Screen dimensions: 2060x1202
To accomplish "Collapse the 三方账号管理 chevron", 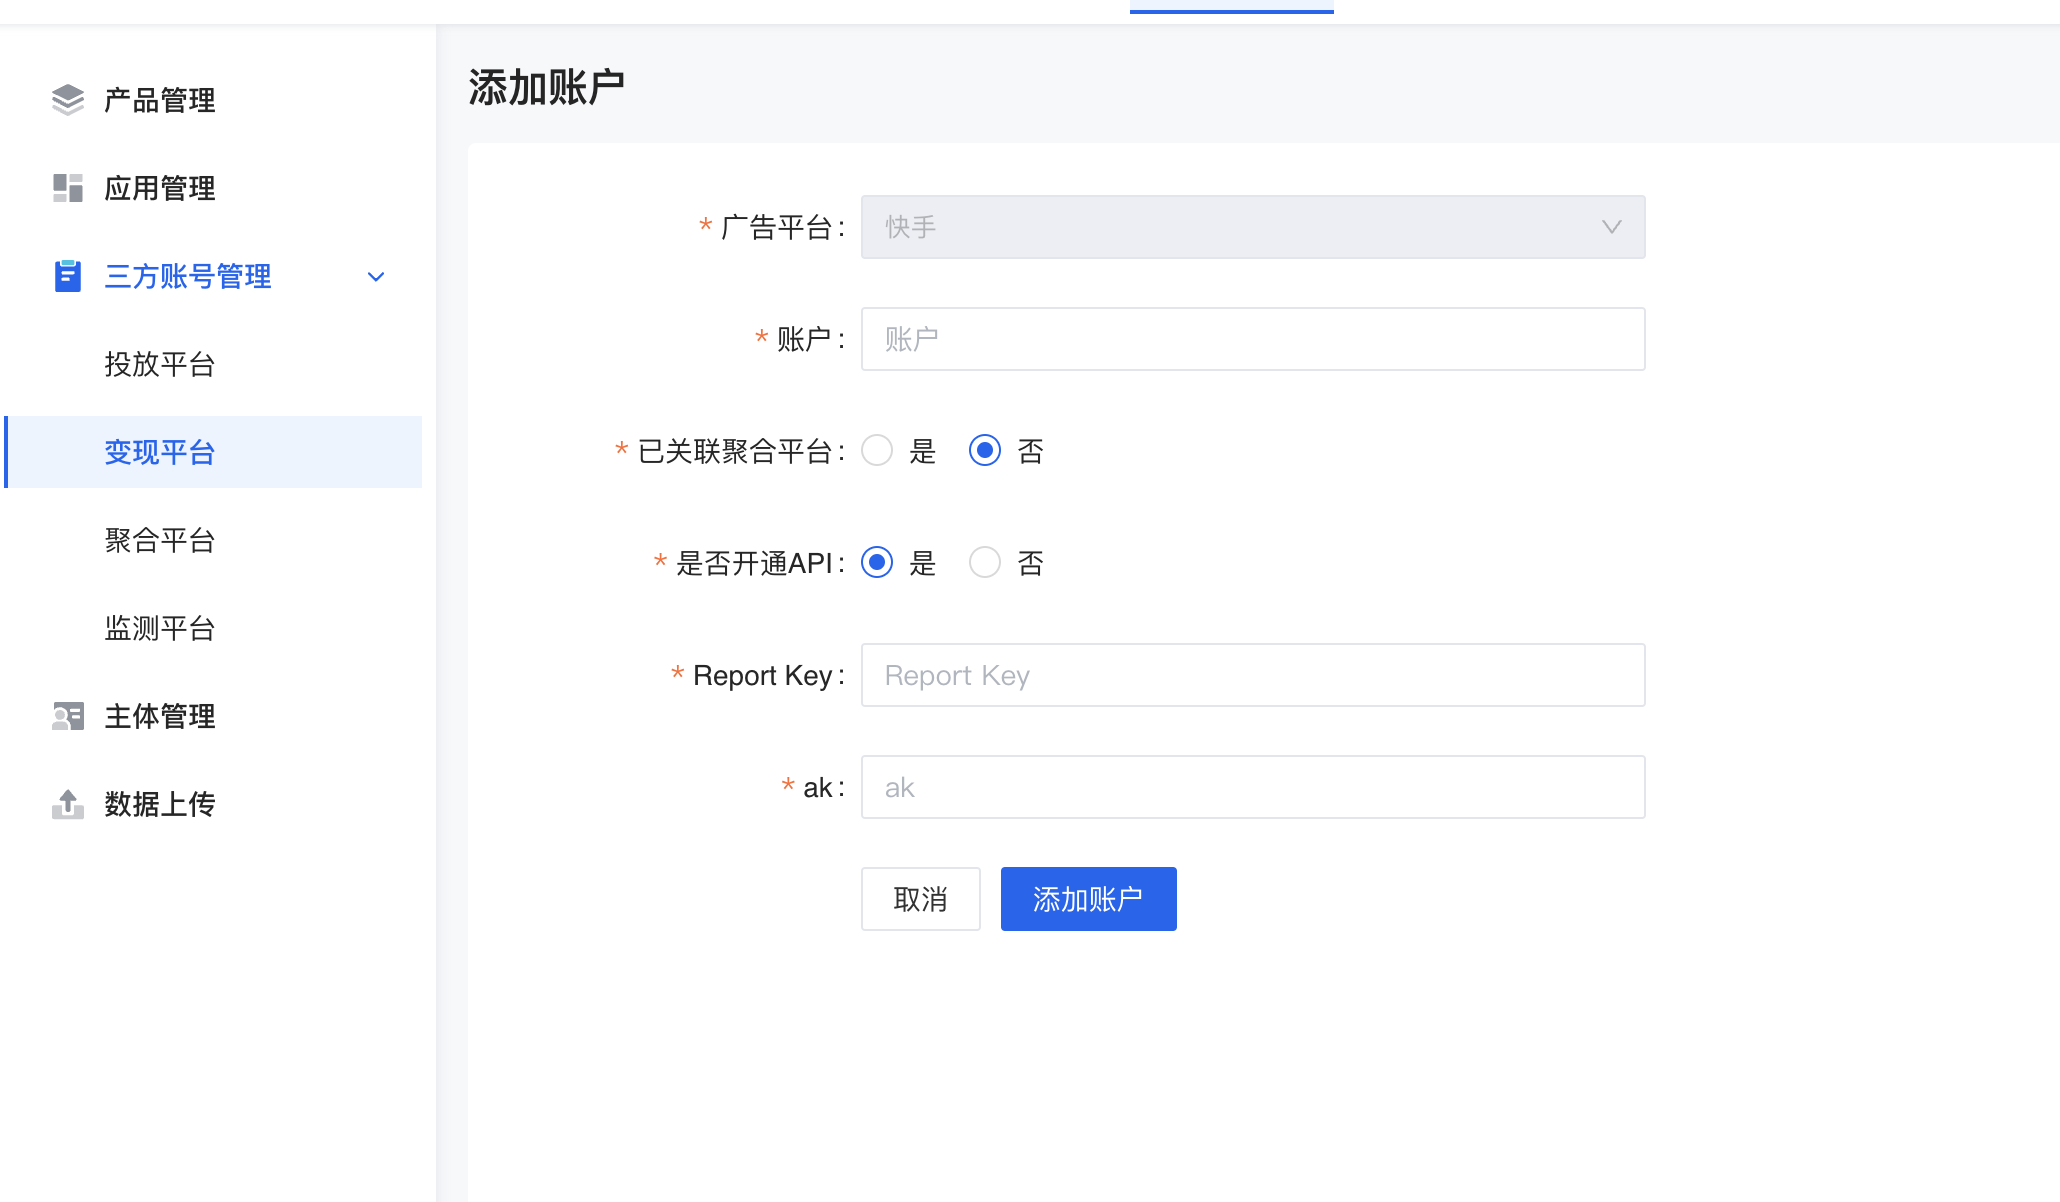I will coord(376,277).
